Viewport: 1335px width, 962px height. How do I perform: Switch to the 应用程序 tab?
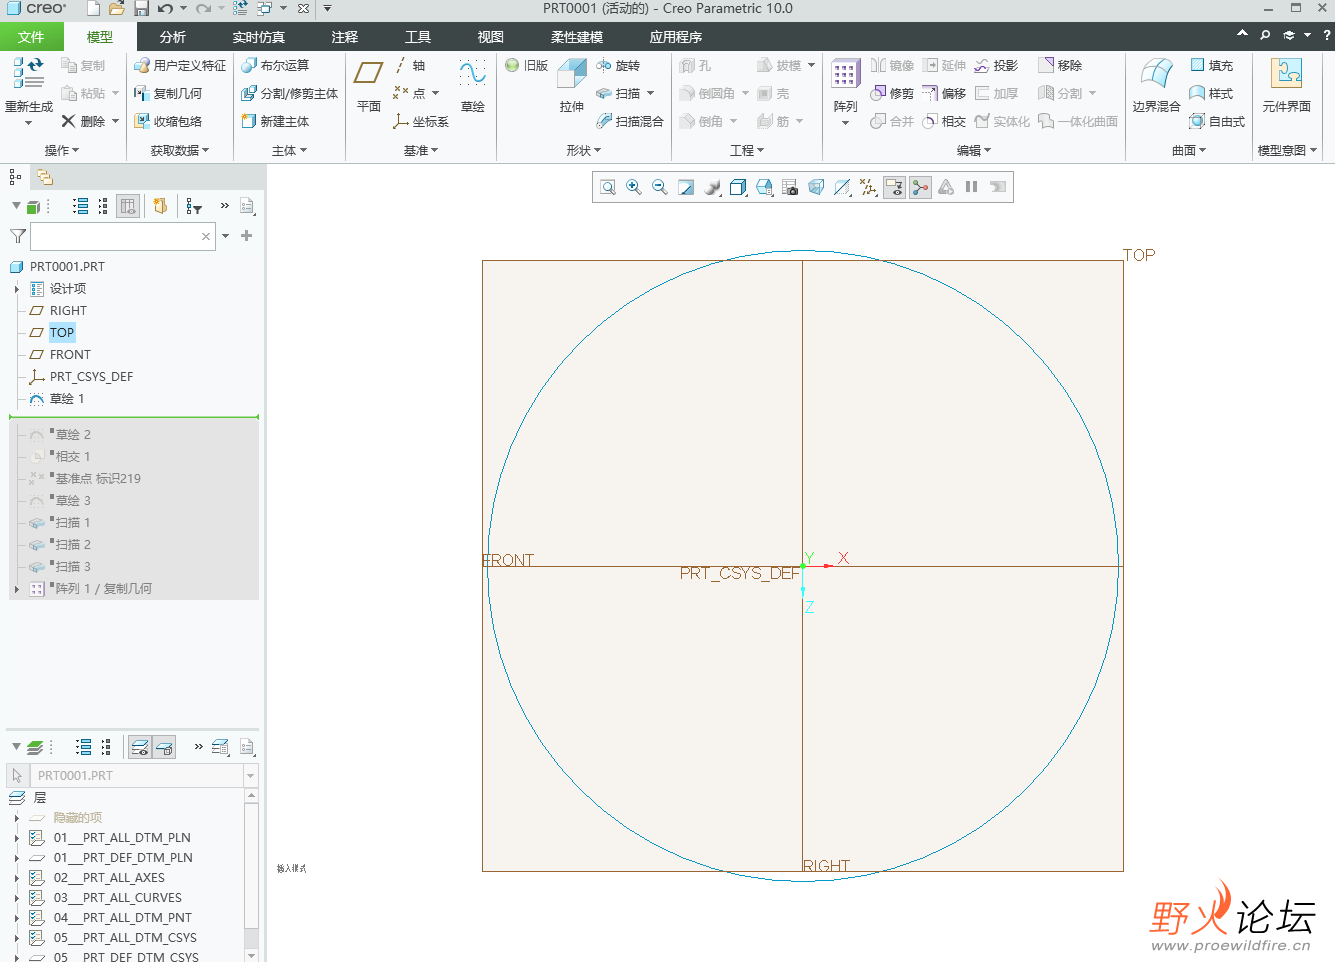pos(675,37)
